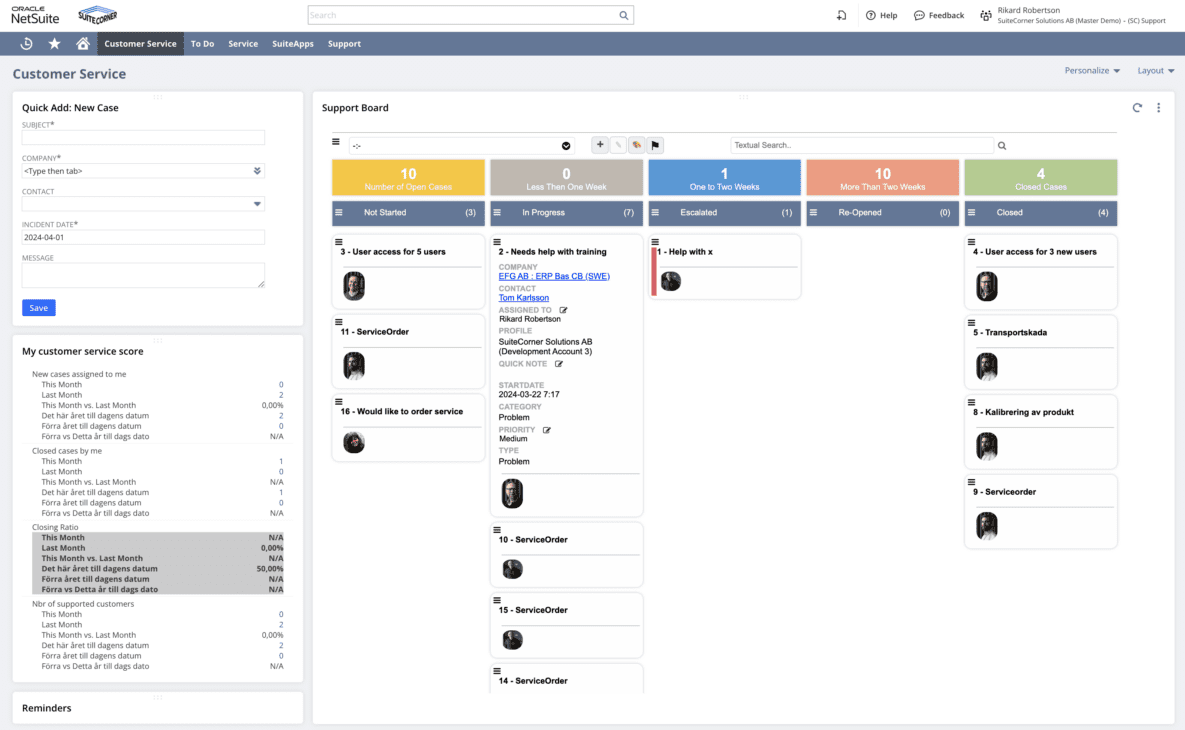The width and height of the screenshot is (1185, 730).
Task: Open EFG AB : ERP Bas CB link
Action: [554, 277]
